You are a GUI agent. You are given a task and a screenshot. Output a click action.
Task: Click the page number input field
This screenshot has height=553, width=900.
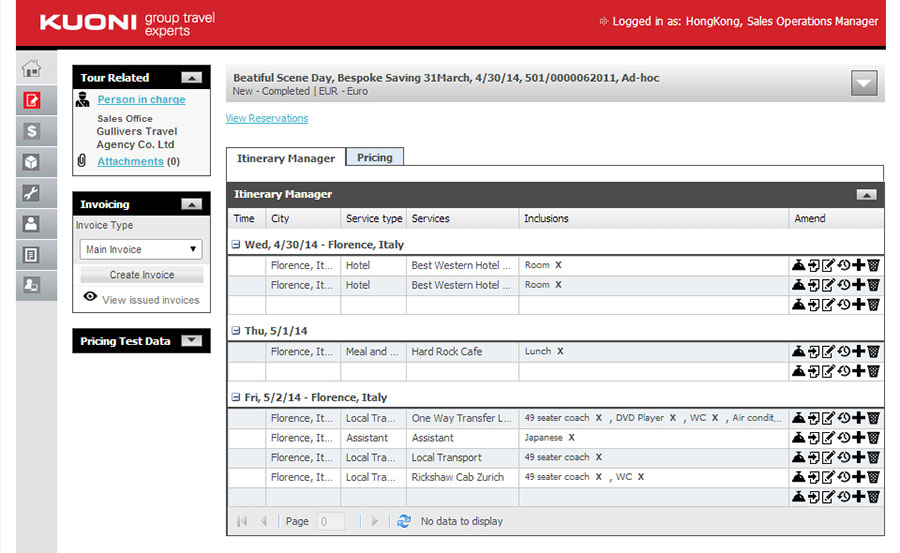[x=330, y=521]
